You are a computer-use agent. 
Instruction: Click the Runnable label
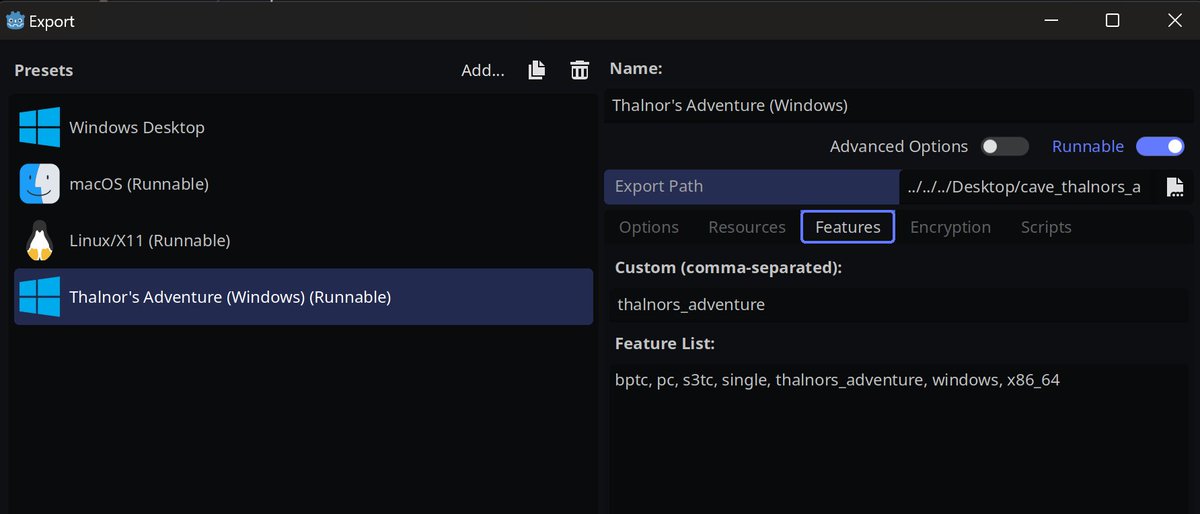[x=1088, y=147]
